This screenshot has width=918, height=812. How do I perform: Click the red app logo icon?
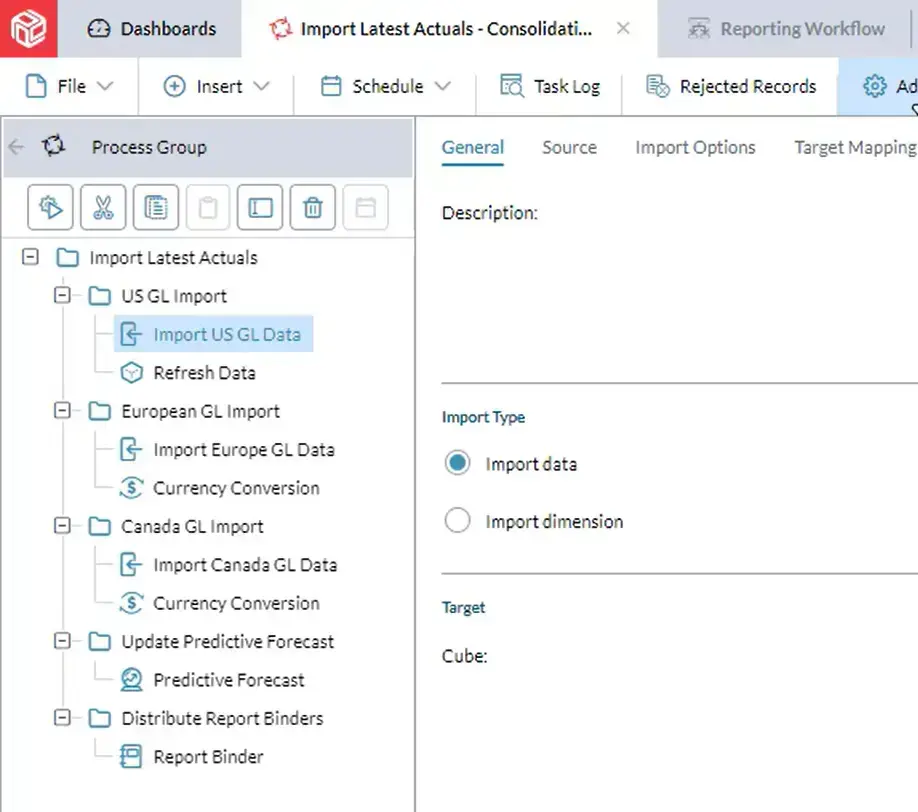tap(29, 28)
